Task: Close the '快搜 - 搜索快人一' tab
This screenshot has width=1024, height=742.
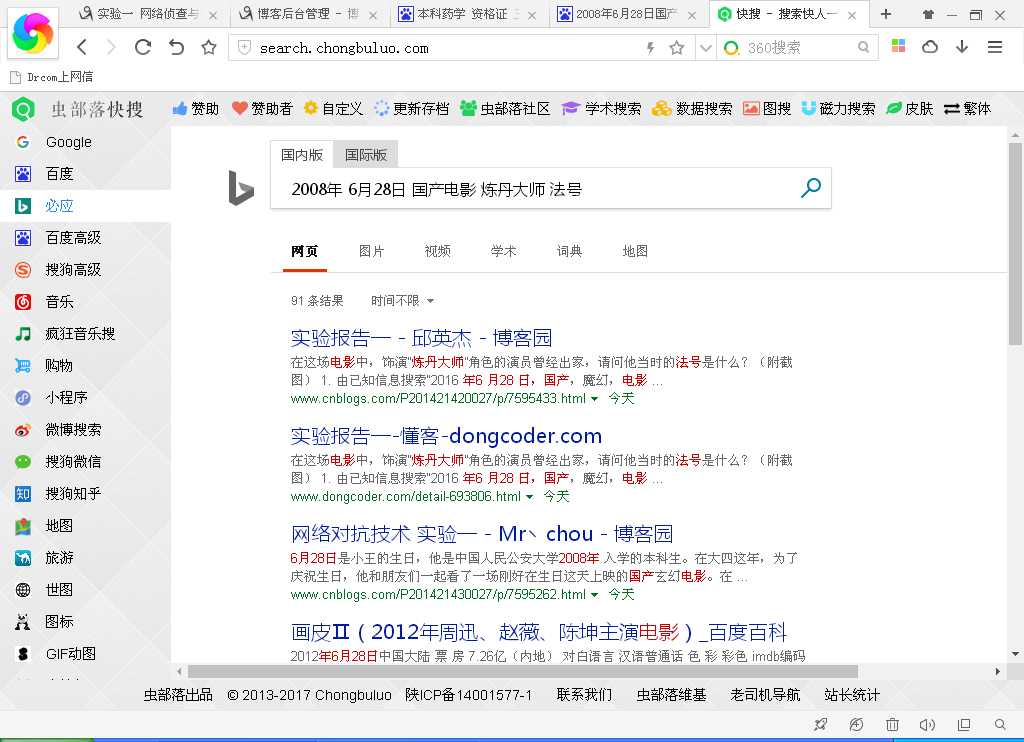Action: [852, 15]
